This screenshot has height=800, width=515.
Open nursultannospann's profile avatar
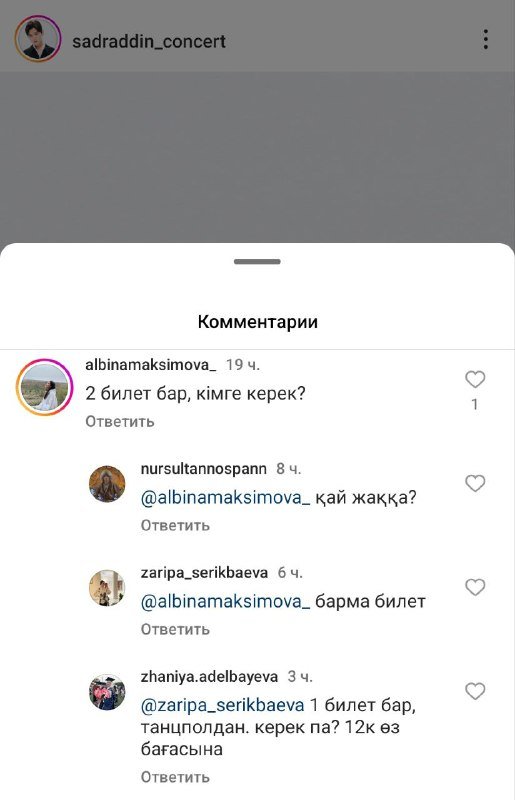click(x=107, y=484)
